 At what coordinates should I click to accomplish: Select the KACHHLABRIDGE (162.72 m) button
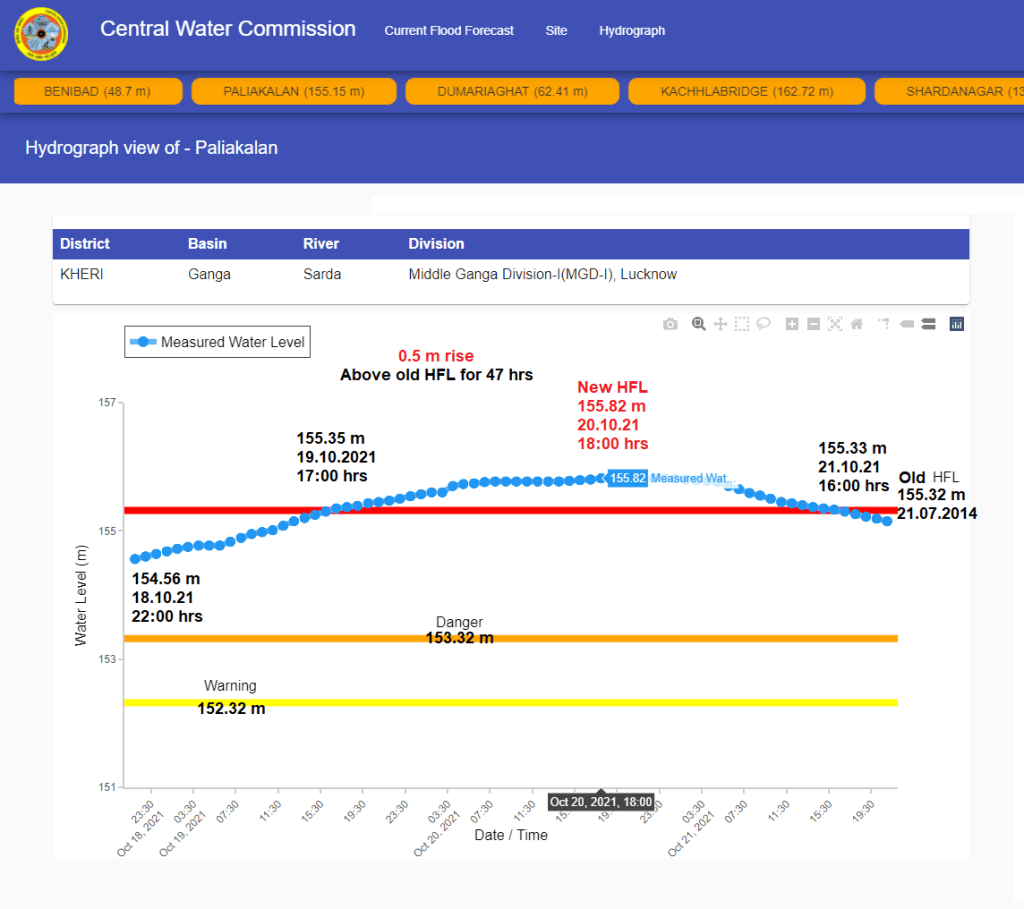[x=747, y=91]
